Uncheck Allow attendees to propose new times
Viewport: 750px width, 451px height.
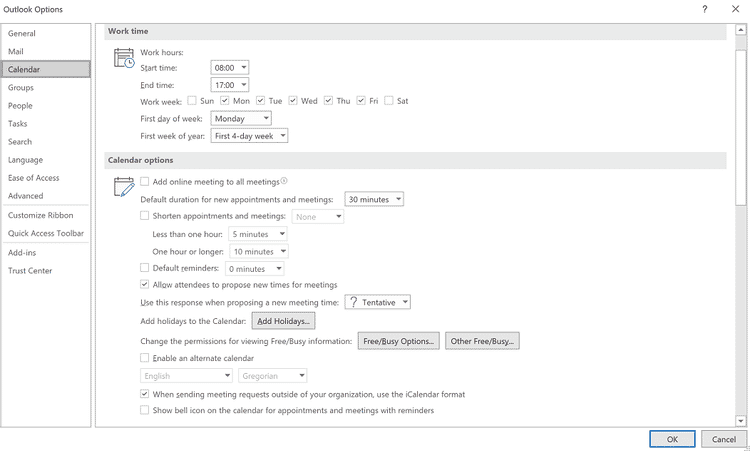pyautogui.click(x=144, y=285)
